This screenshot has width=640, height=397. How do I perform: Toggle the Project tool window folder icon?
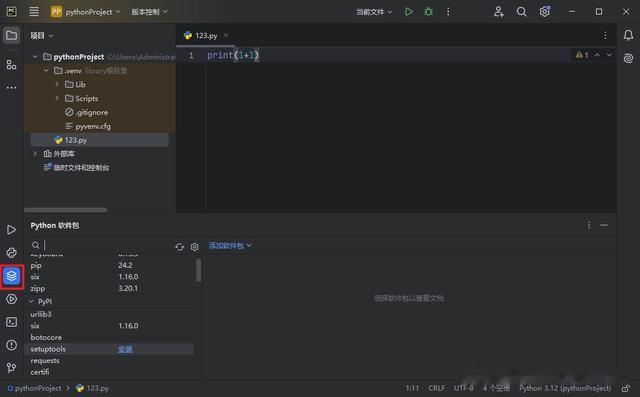coord(11,35)
